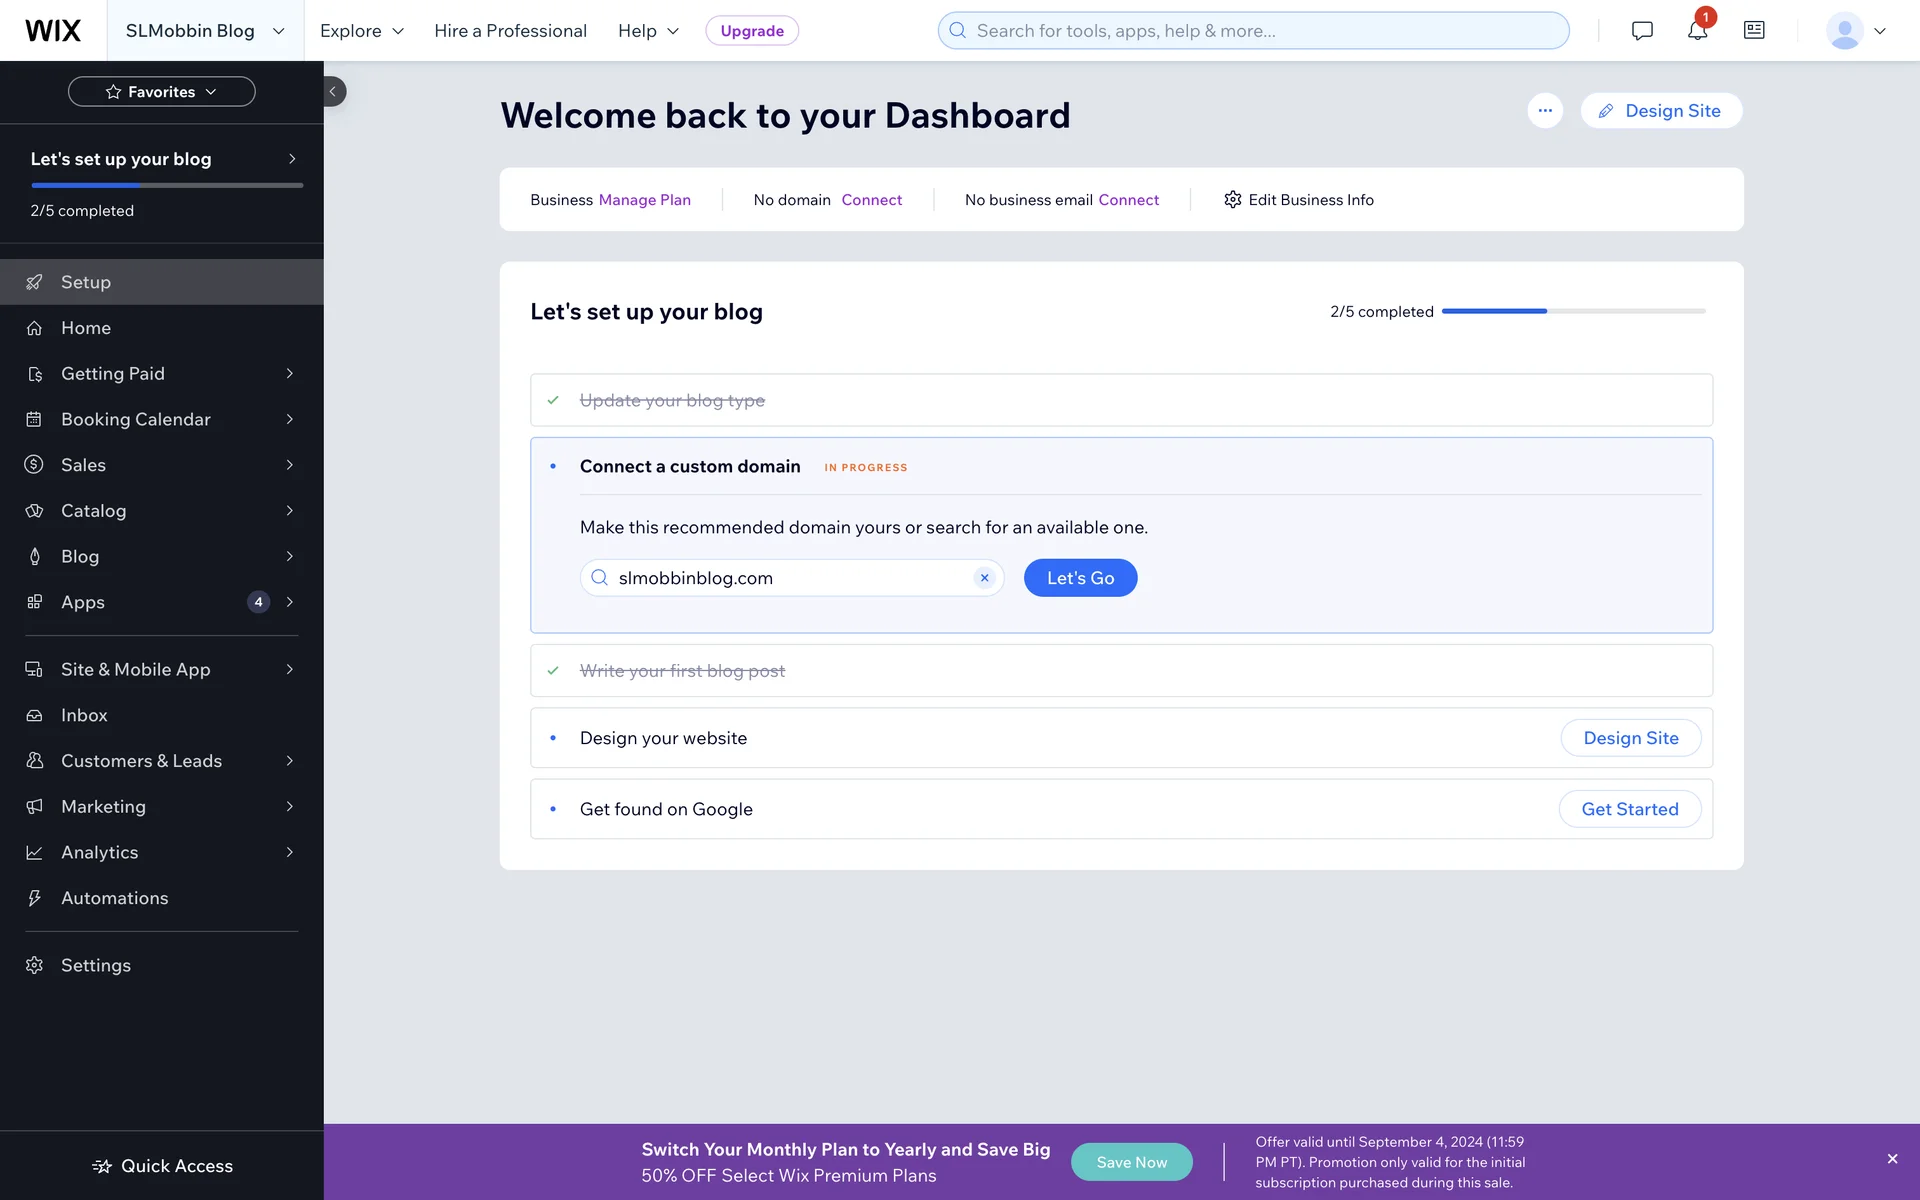Viewport: 1920px width, 1200px height.
Task: Click the 2/5 completed progress bar
Action: (x=1573, y=311)
